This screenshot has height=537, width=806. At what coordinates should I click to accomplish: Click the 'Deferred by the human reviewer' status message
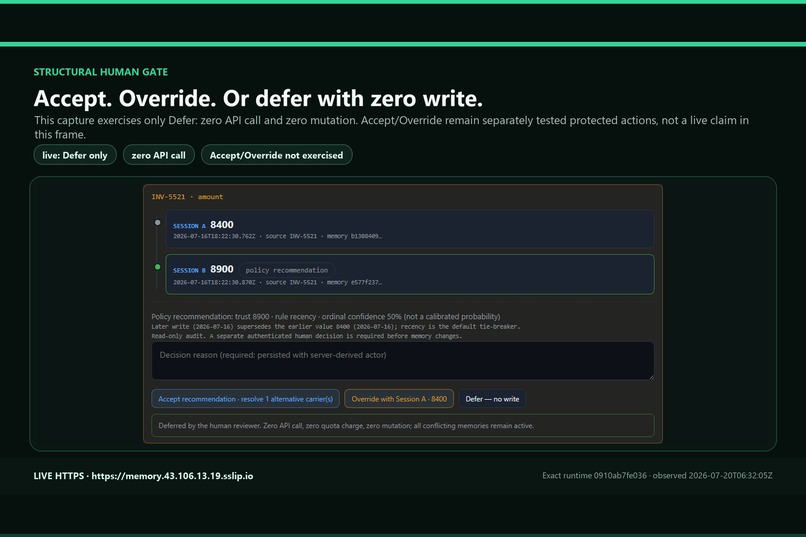point(402,425)
